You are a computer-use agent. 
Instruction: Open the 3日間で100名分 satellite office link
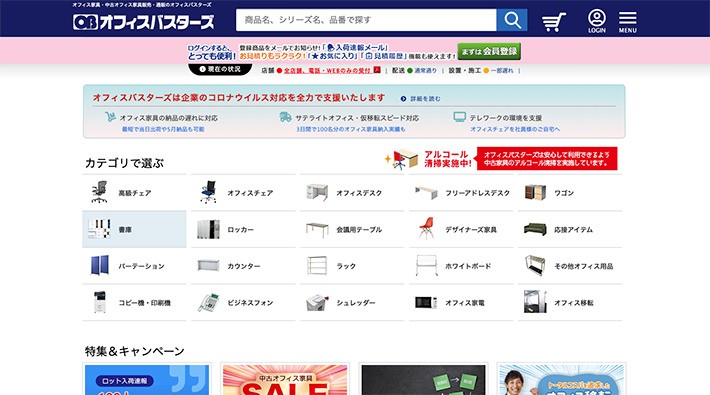coord(351,129)
